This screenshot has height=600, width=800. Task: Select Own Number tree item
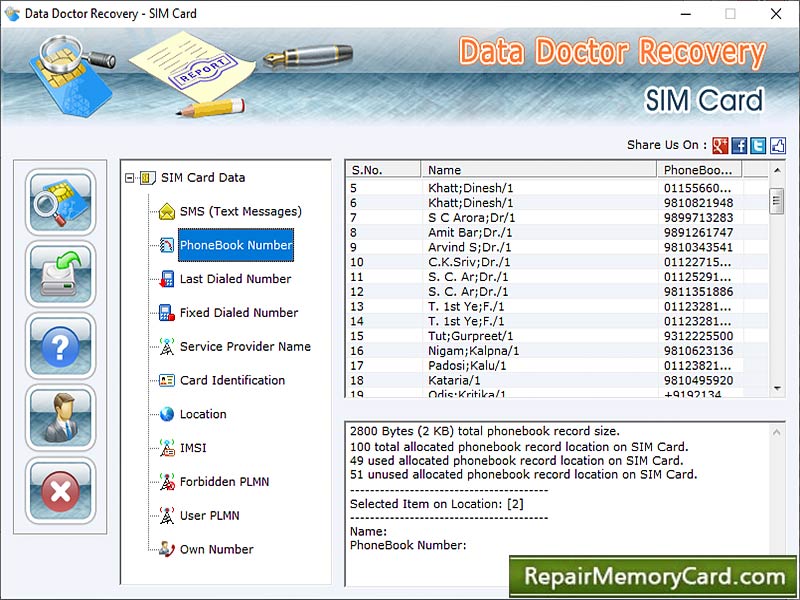pos(216,549)
